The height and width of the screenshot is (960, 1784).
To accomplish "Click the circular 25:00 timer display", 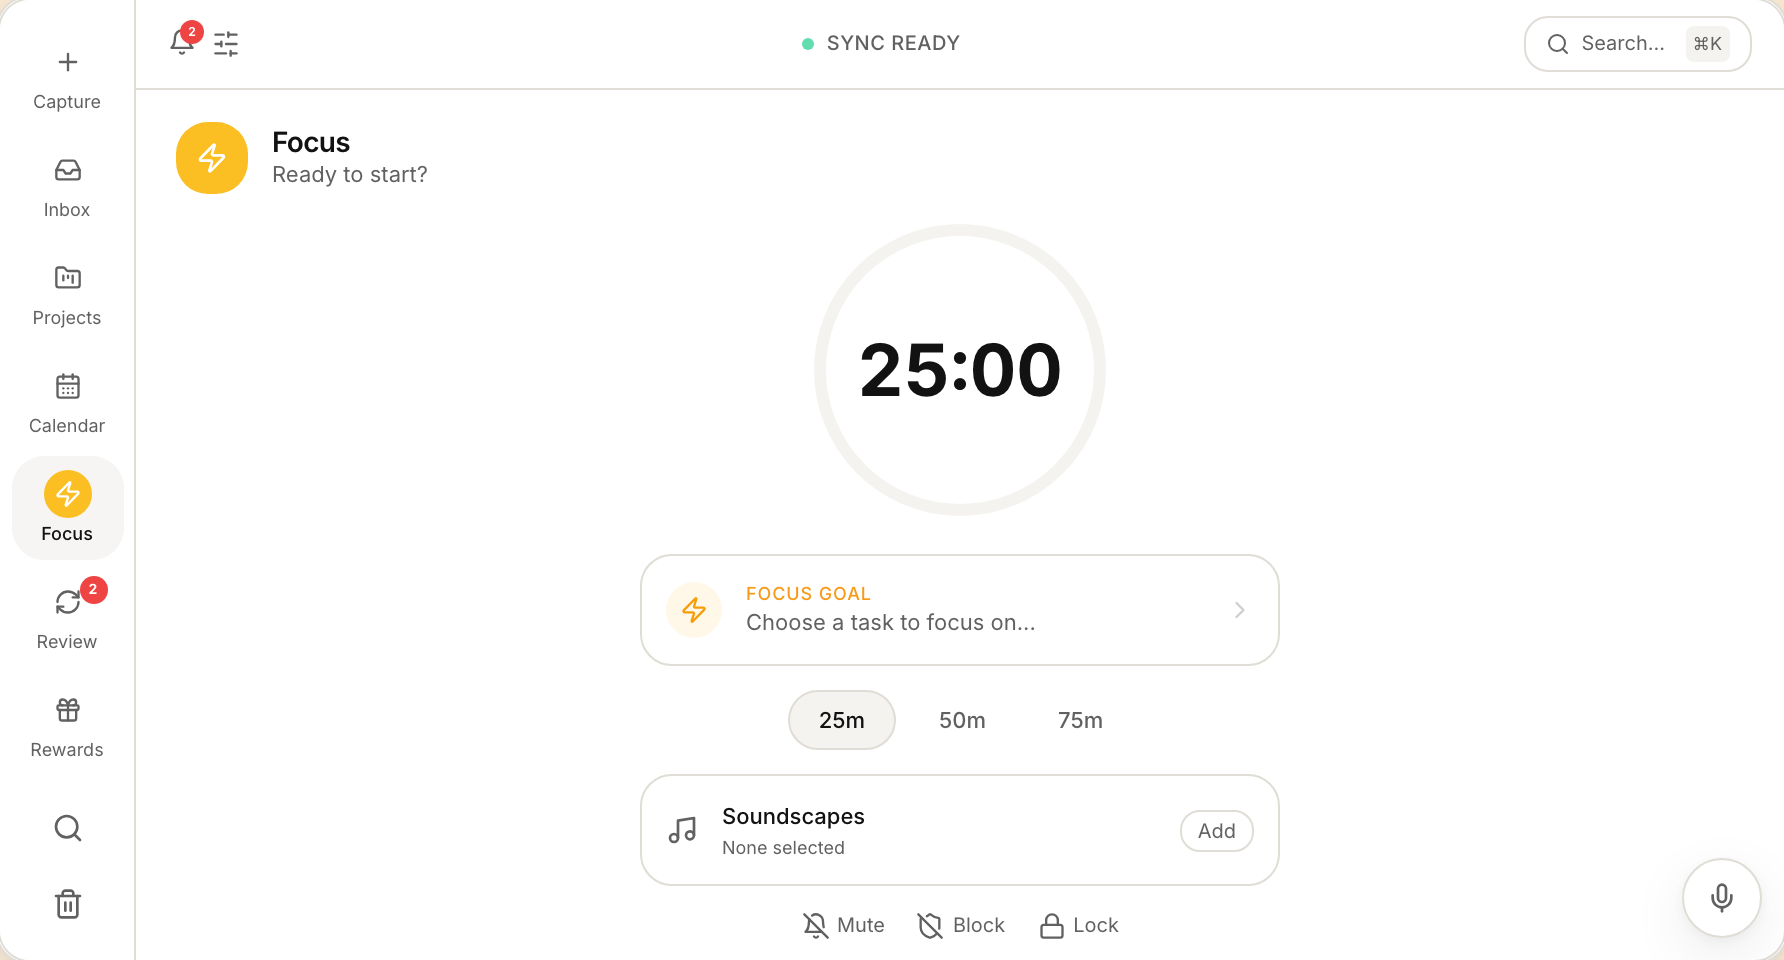I will point(960,370).
